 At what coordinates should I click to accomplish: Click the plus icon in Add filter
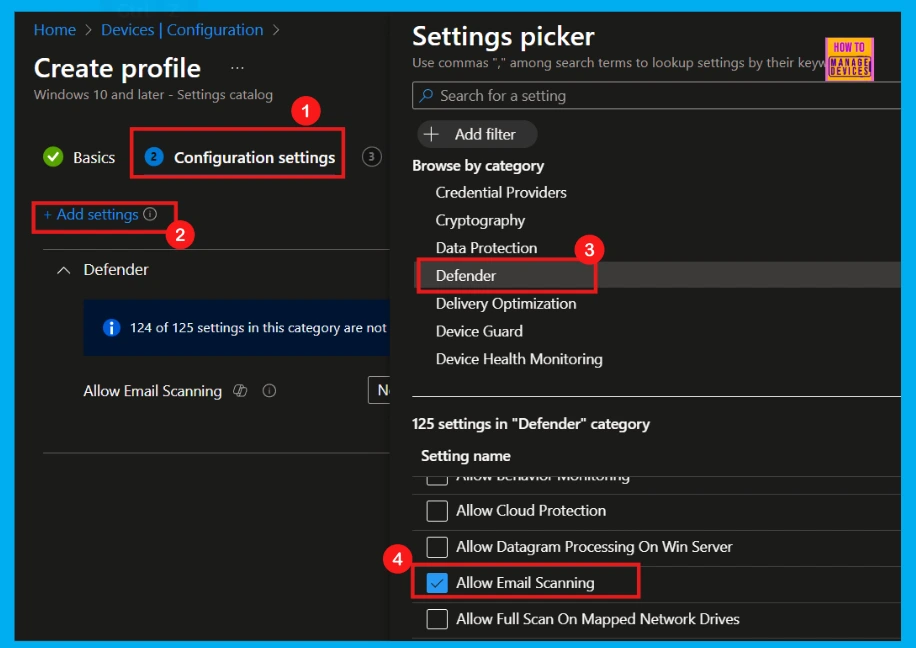pyautogui.click(x=431, y=134)
